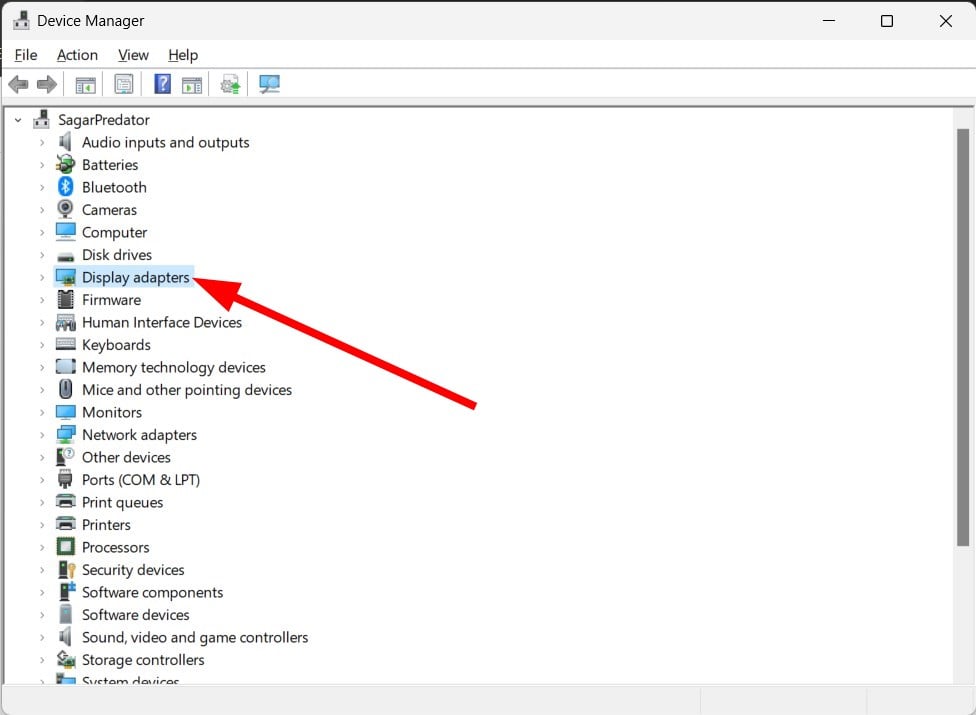Click the Mice pointing devices icon
976x715 pixels.
(x=65, y=389)
